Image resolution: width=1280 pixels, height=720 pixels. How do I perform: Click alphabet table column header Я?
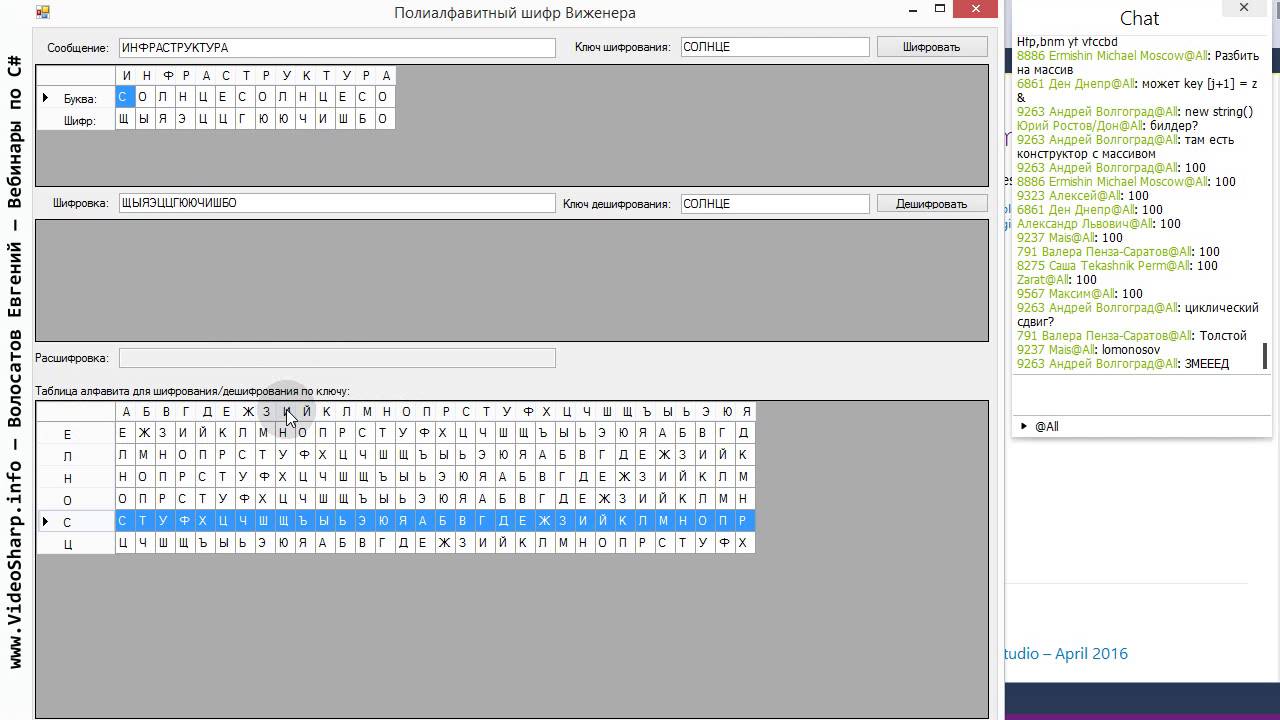(x=746, y=412)
